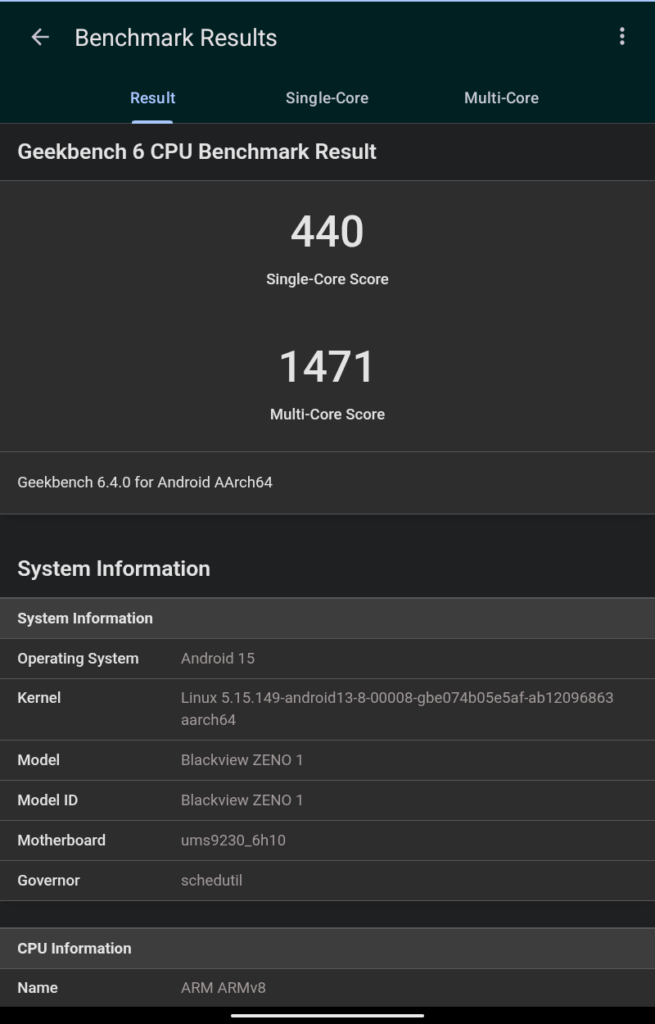Tap the back arrow icon

[x=40, y=37]
